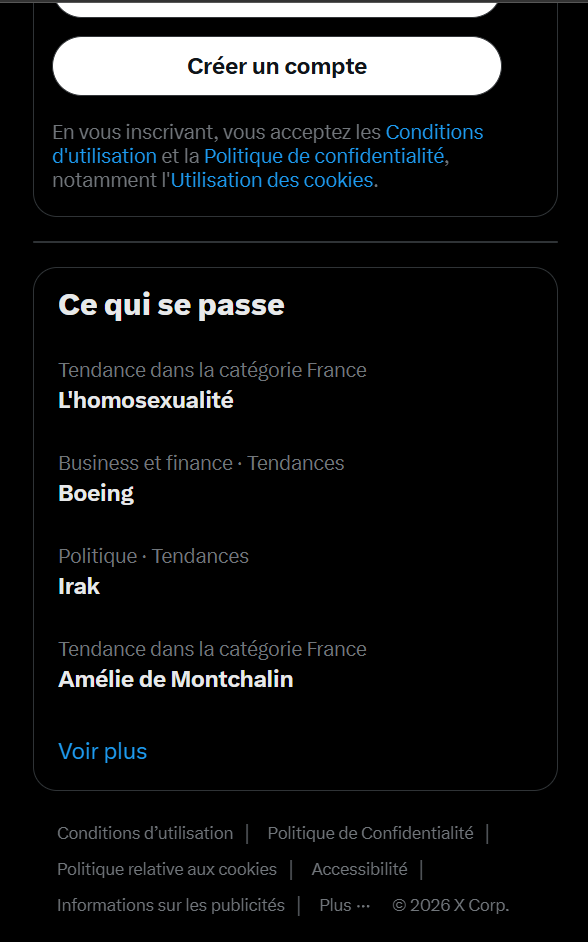Open Informations sur les publicités link
The height and width of the screenshot is (942, 588).
(x=171, y=905)
